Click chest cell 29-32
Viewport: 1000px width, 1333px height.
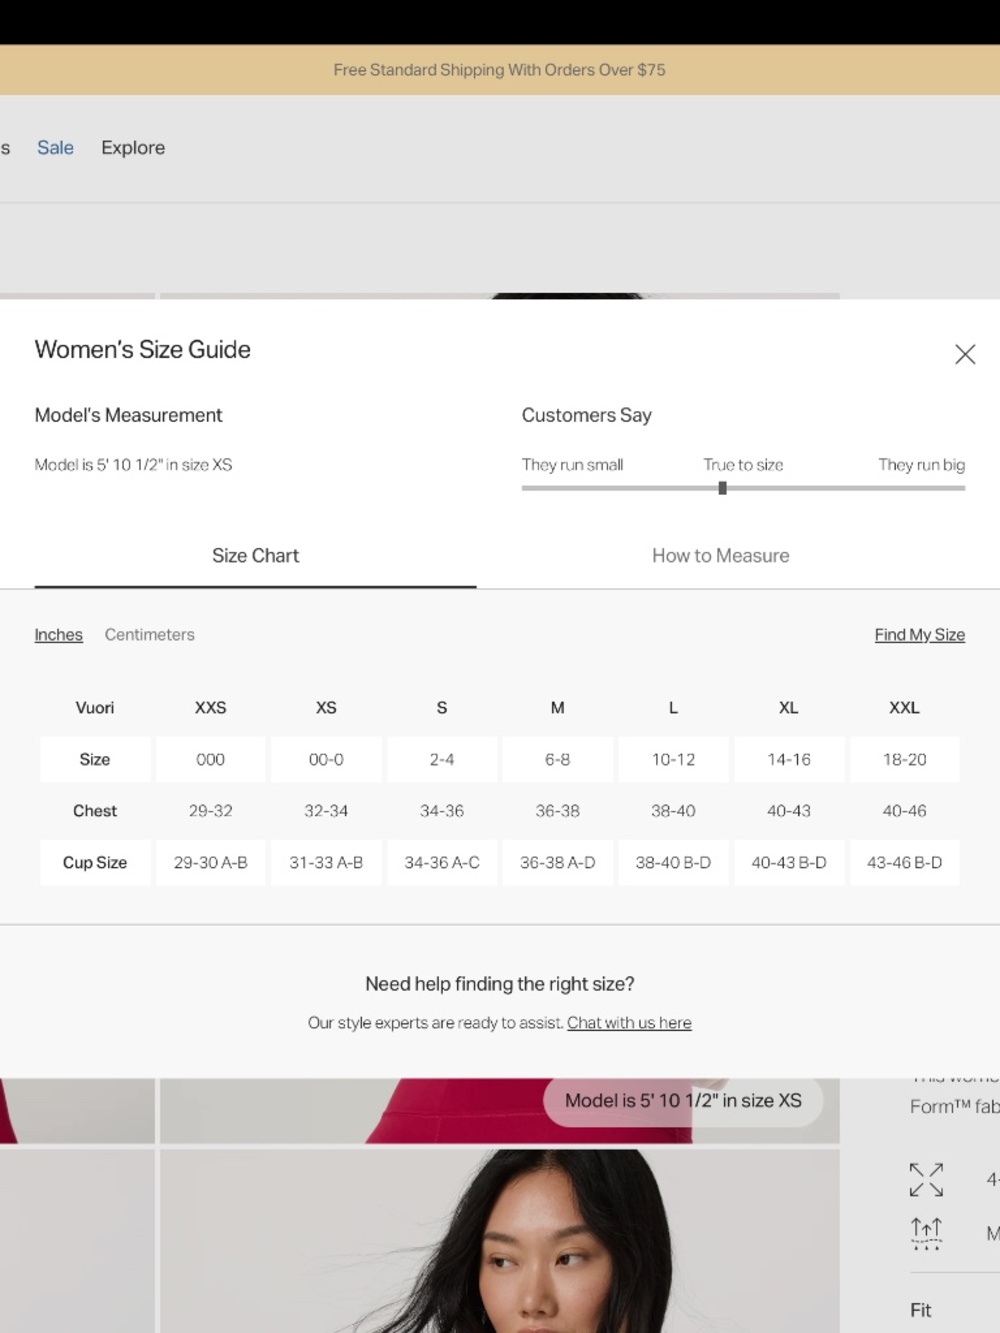point(210,811)
